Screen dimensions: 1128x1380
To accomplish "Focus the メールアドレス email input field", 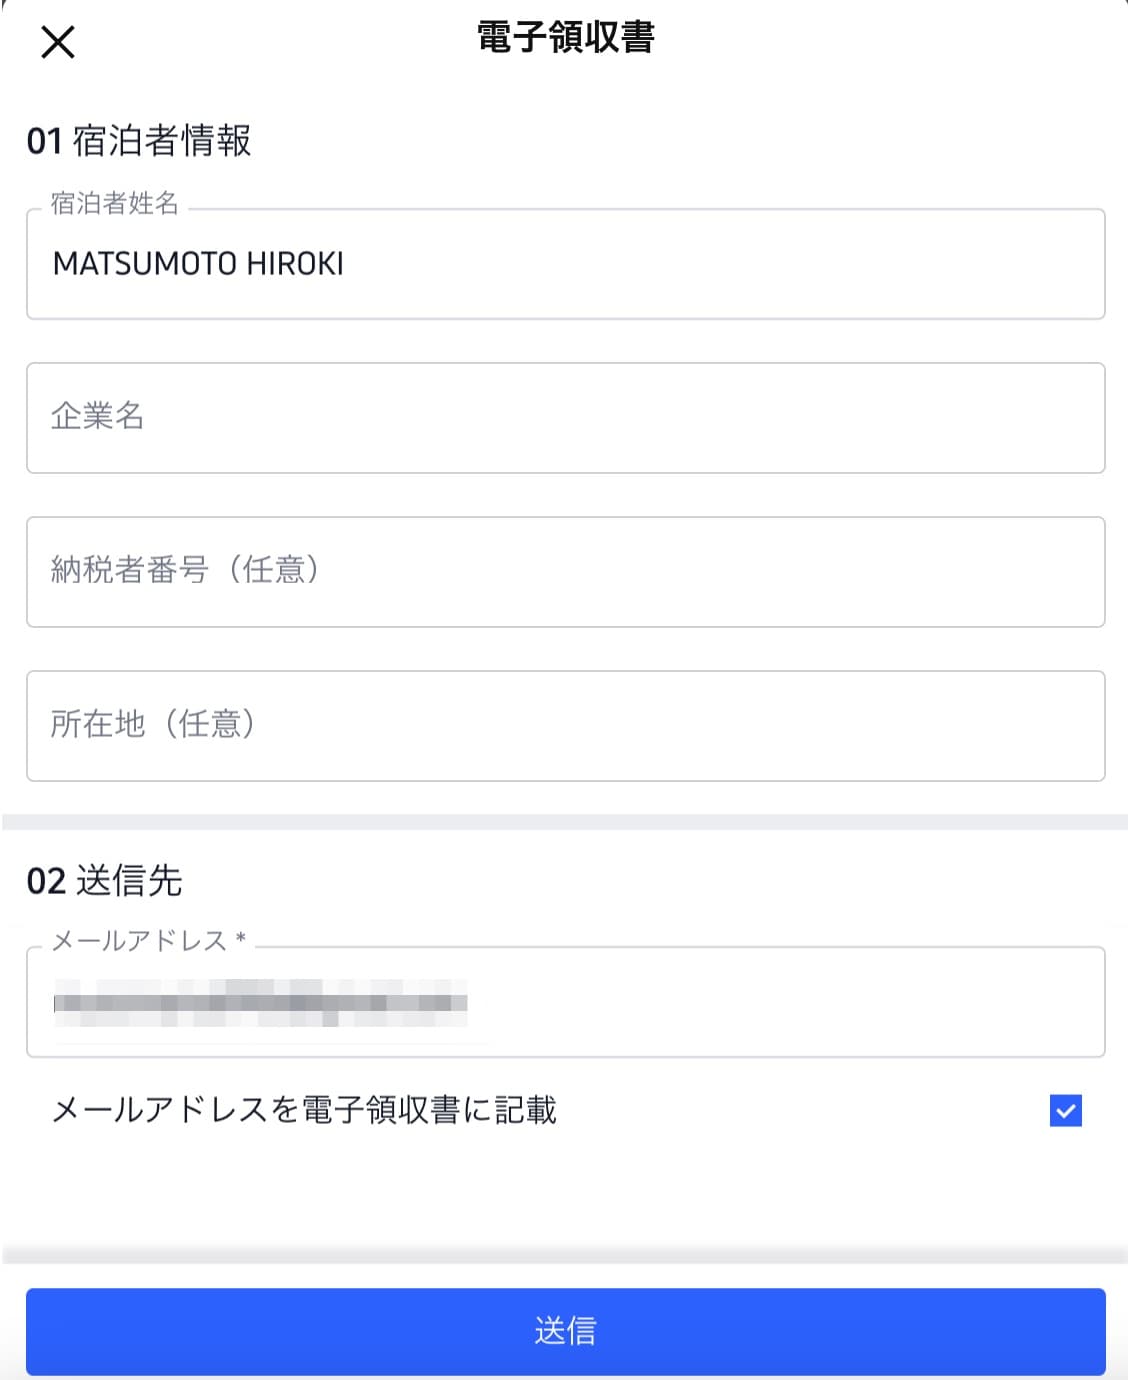I will [780, 1002].
